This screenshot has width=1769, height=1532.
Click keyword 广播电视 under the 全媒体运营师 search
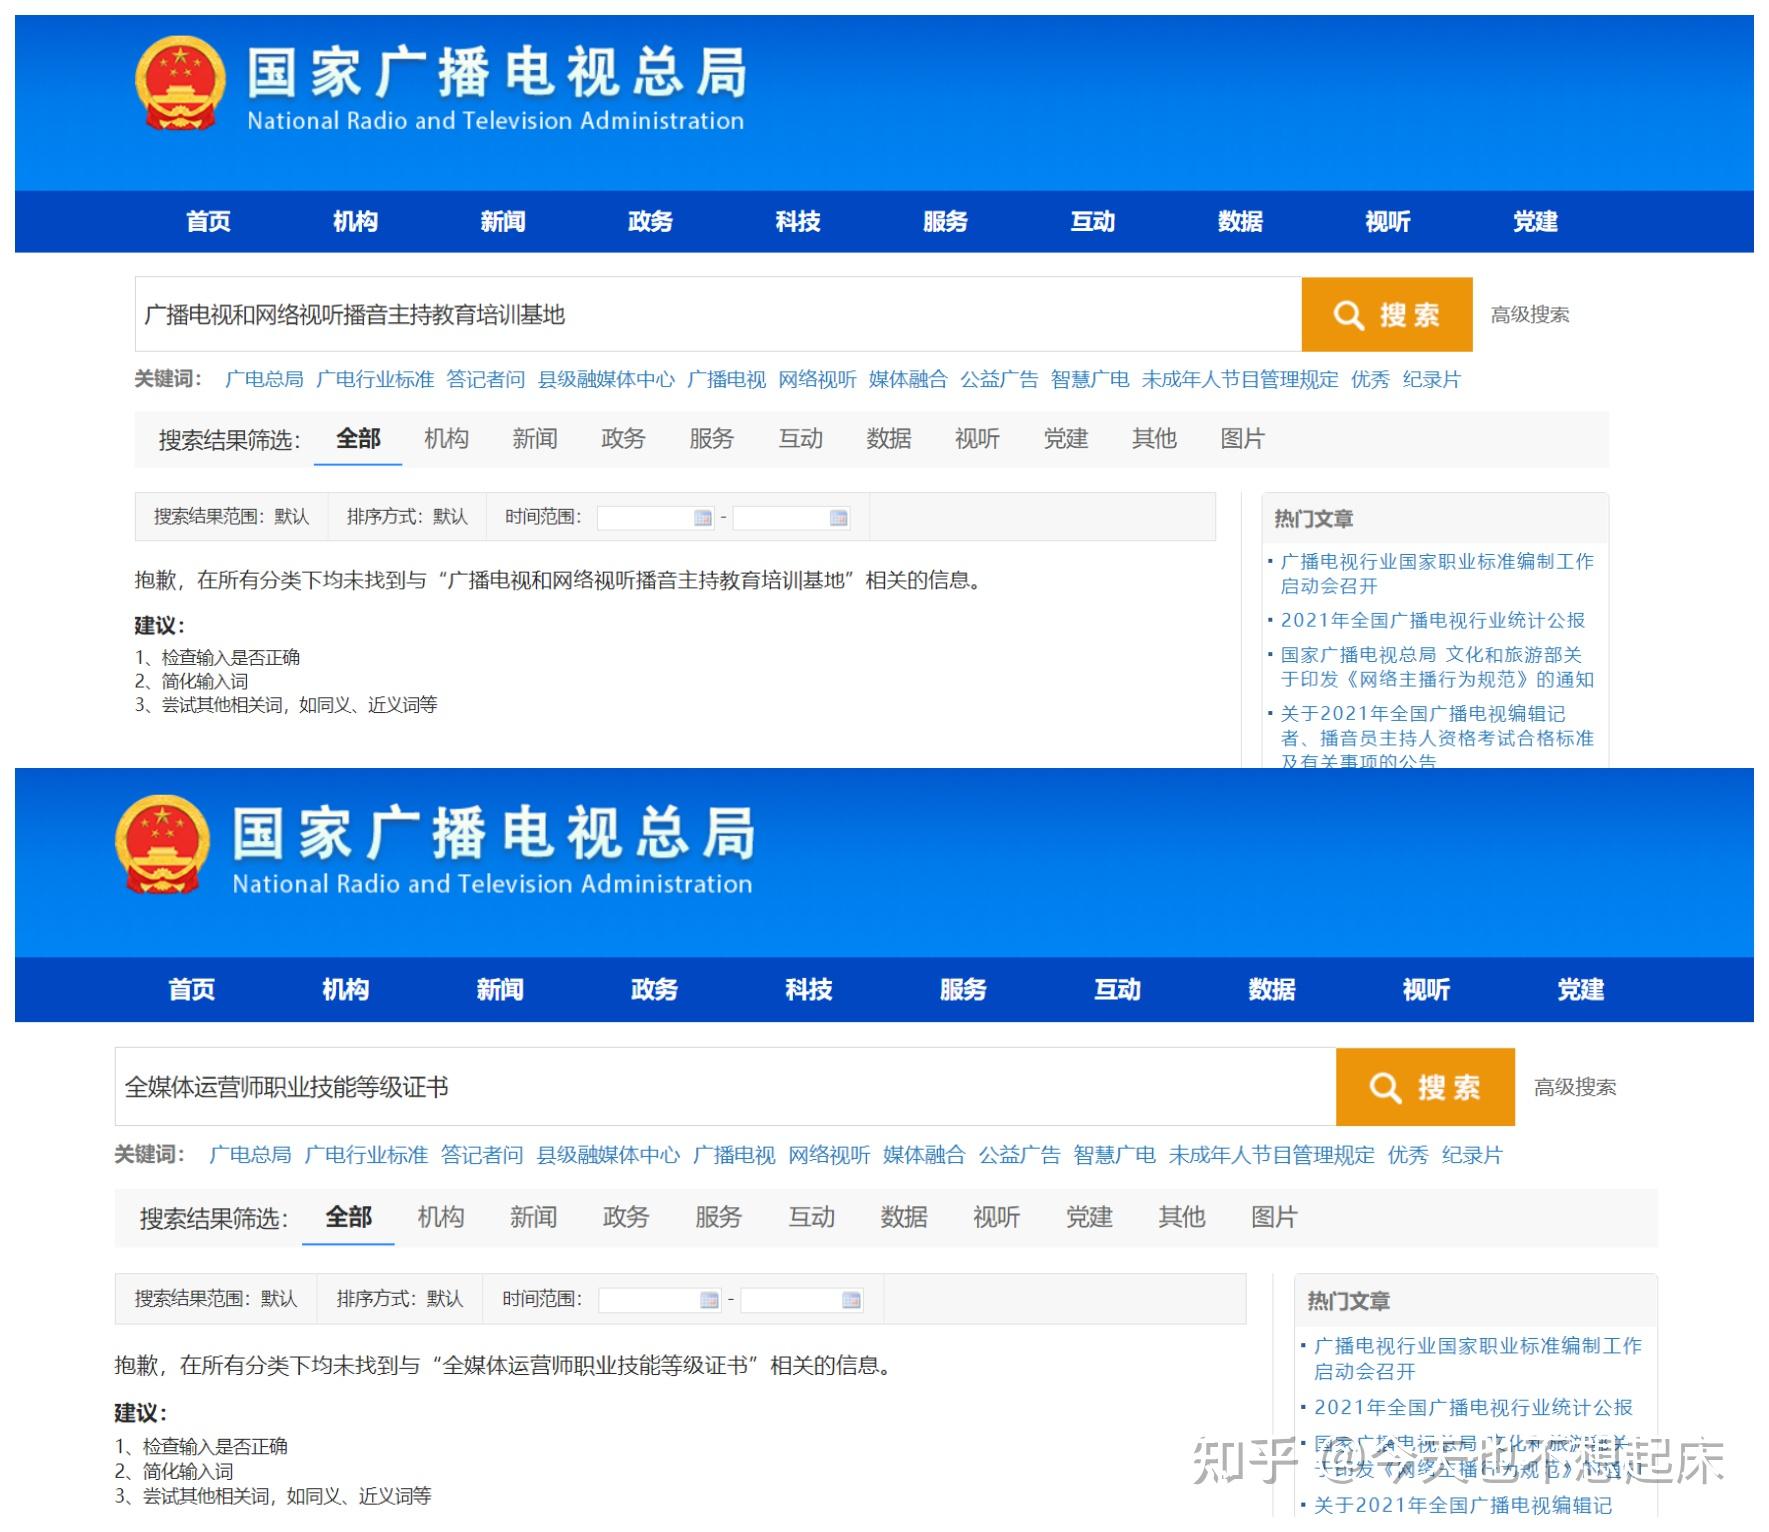click(735, 1156)
